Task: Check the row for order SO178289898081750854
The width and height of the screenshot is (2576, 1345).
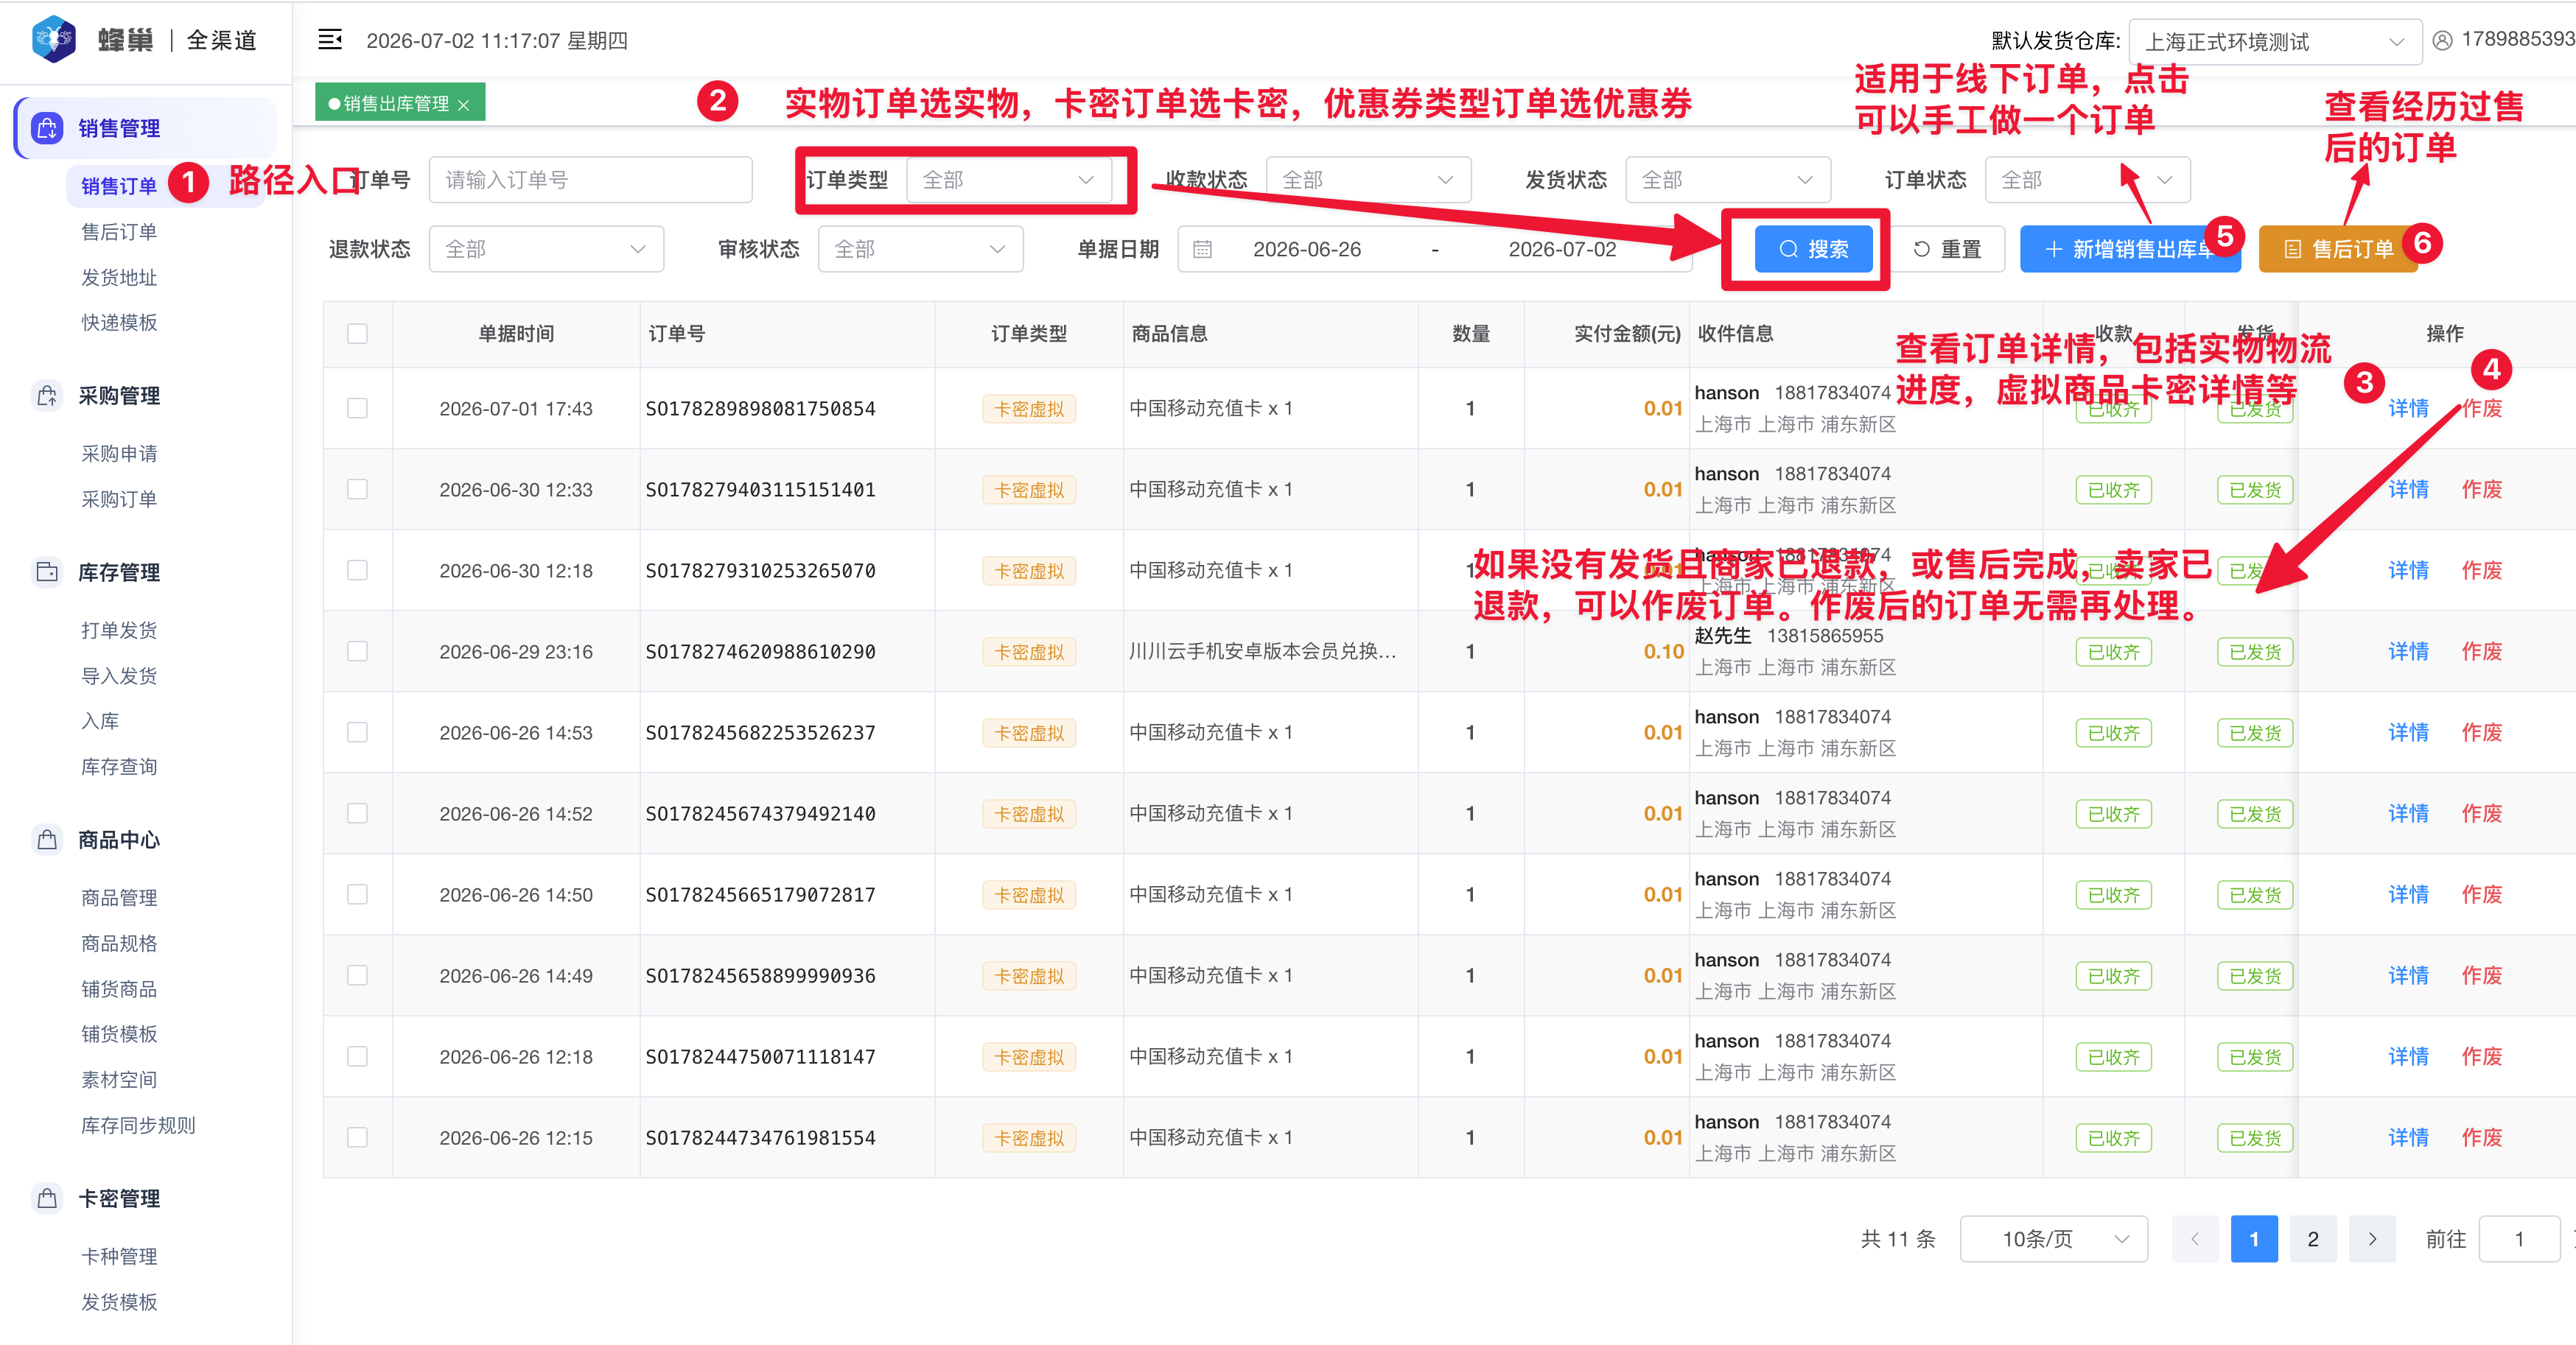Action: point(357,408)
